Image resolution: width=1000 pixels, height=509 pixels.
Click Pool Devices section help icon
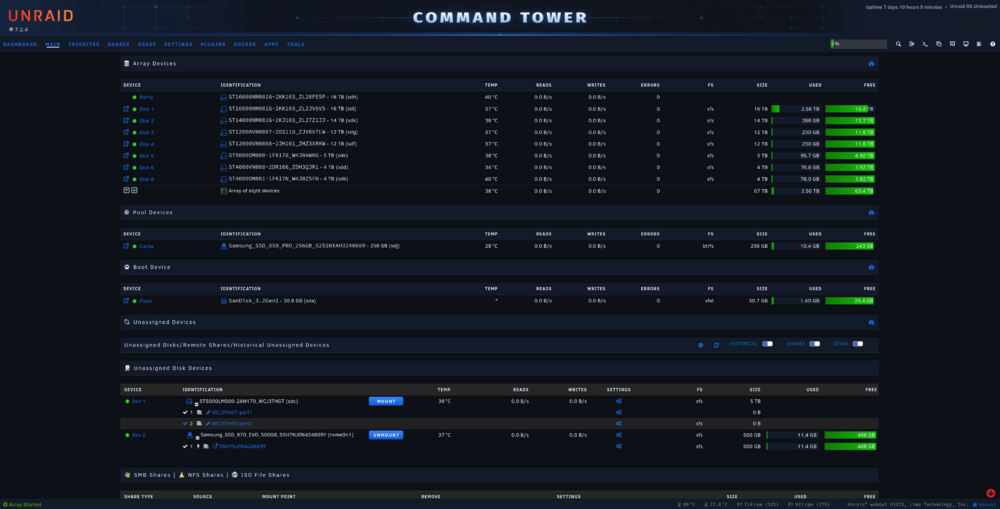tap(871, 212)
